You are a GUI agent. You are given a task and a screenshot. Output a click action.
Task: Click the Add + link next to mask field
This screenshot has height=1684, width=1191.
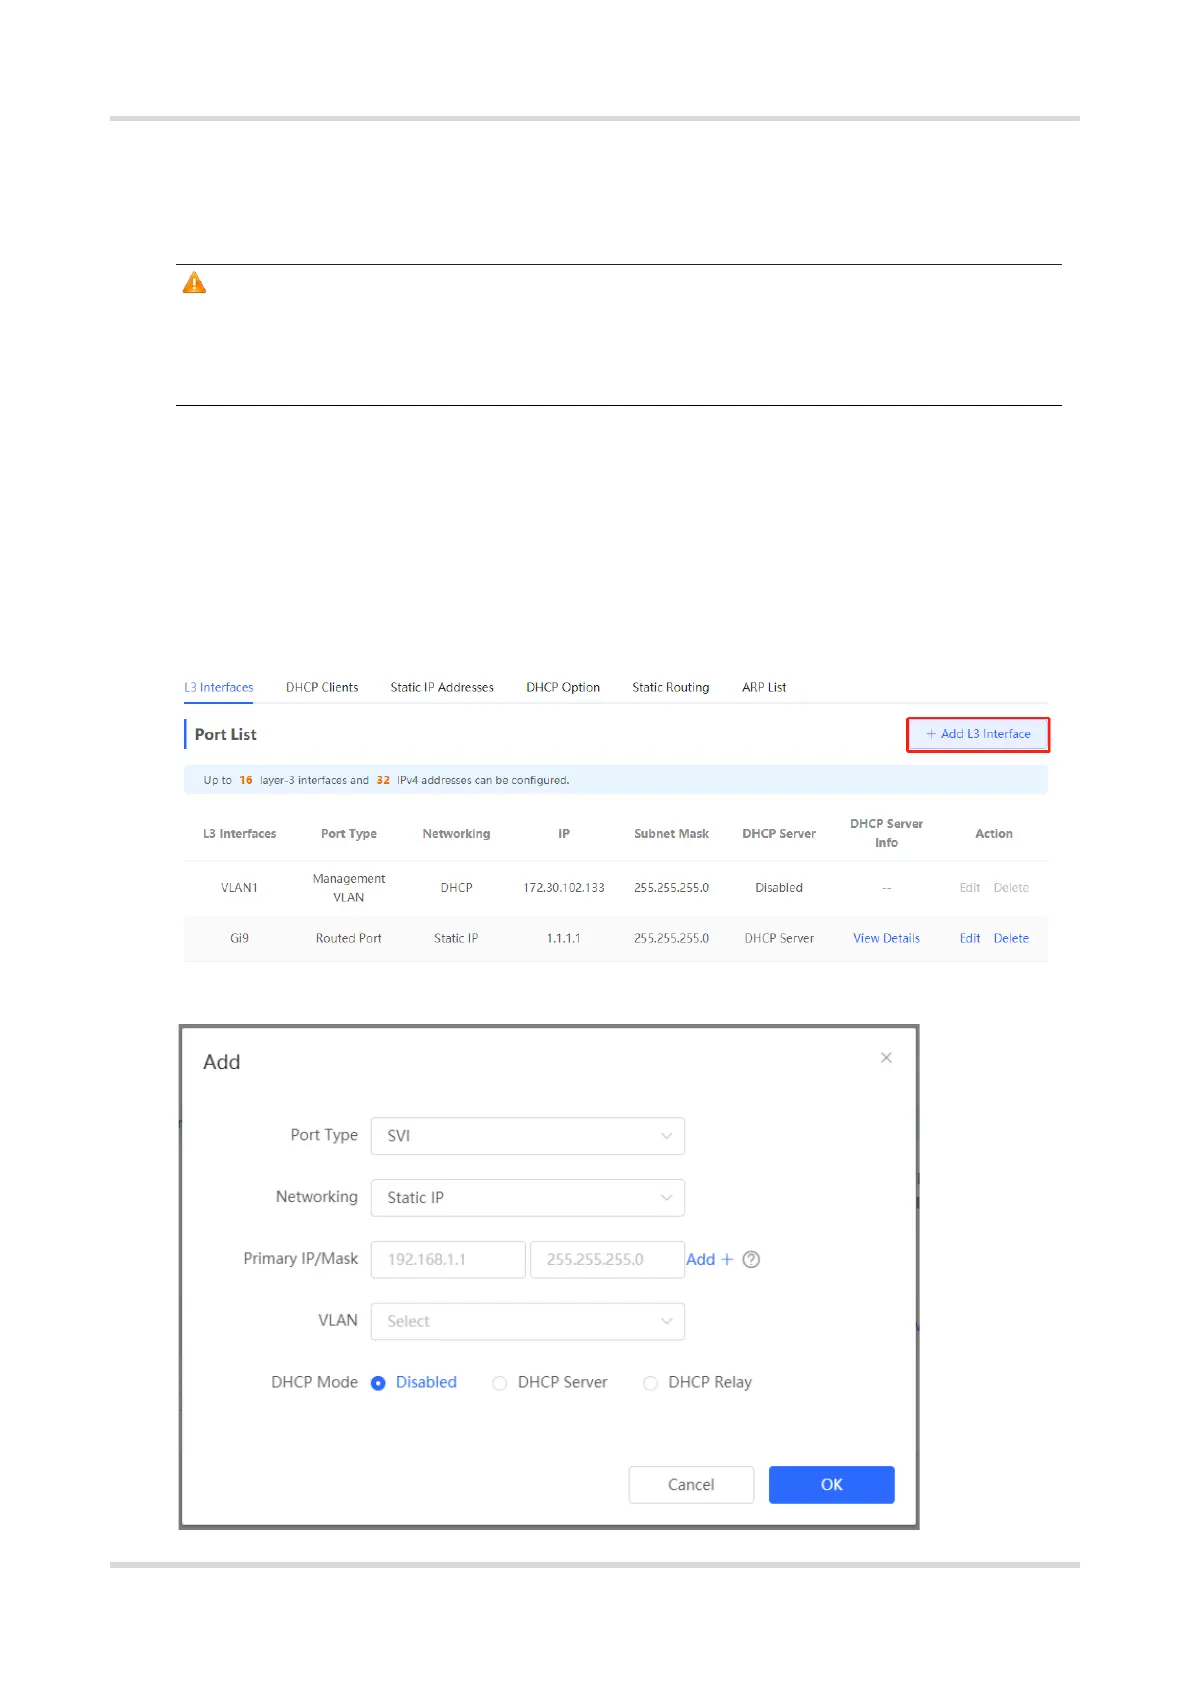(x=710, y=1259)
